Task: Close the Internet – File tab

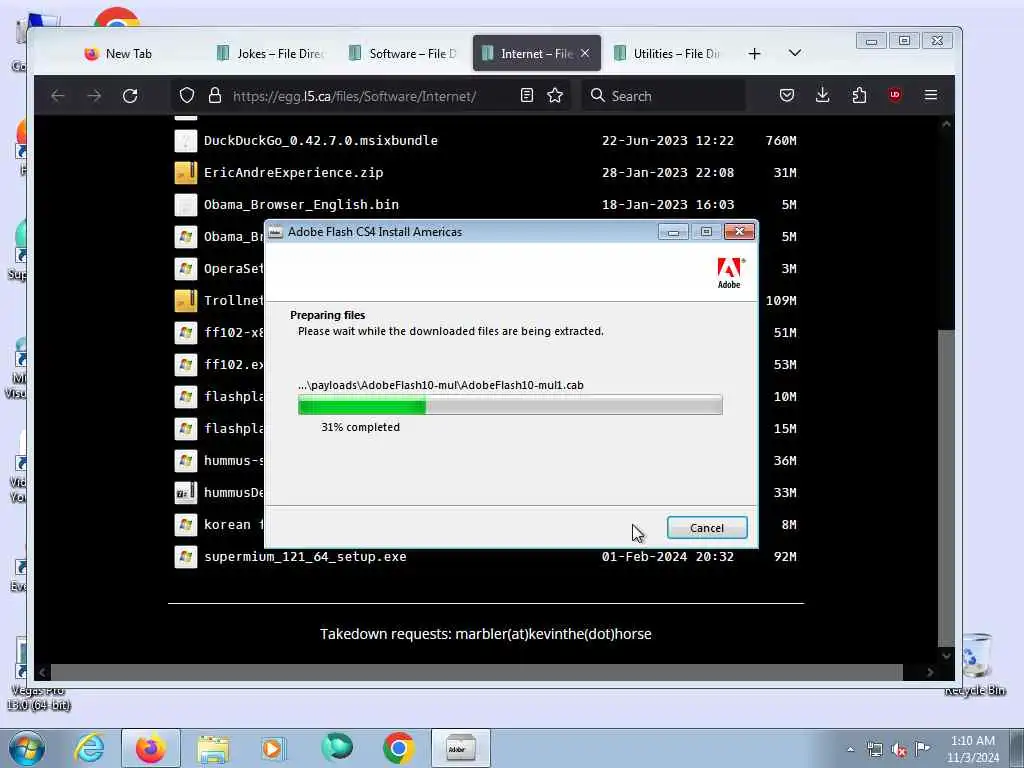Action: pyautogui.click(x=585, y=54)
